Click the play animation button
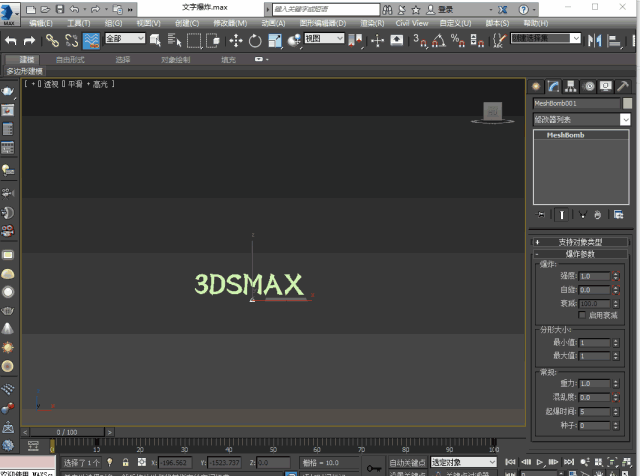640x476 pixels. pos(540,462)
